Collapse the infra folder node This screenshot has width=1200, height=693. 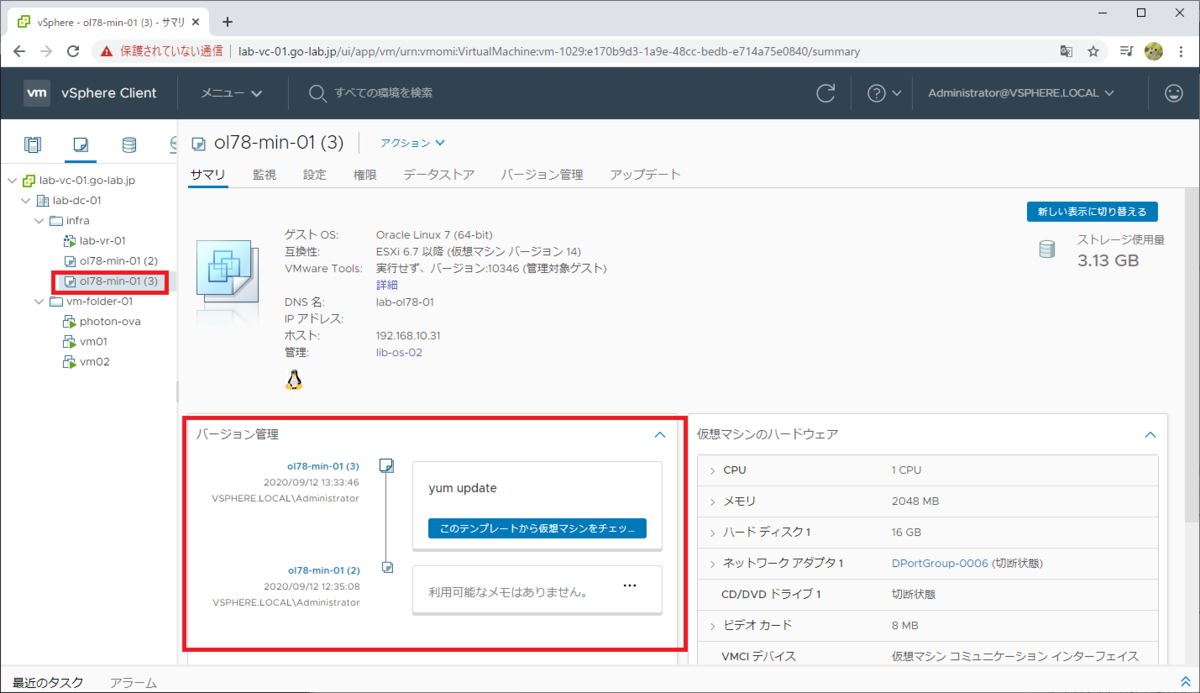[40, 220]
